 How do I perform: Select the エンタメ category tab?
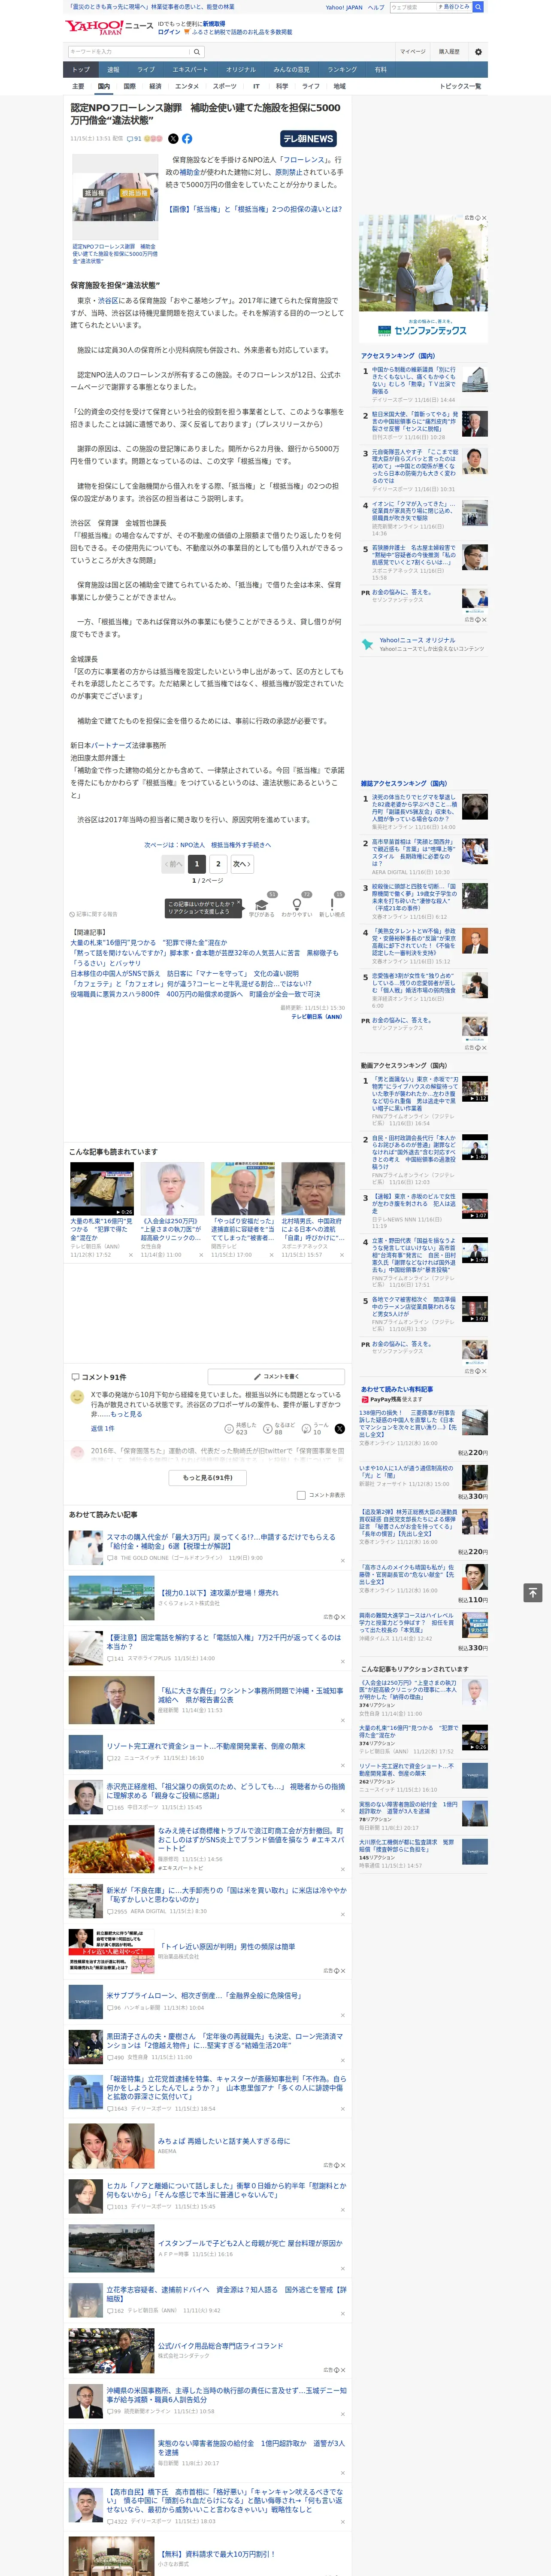(x=187, y=86)
